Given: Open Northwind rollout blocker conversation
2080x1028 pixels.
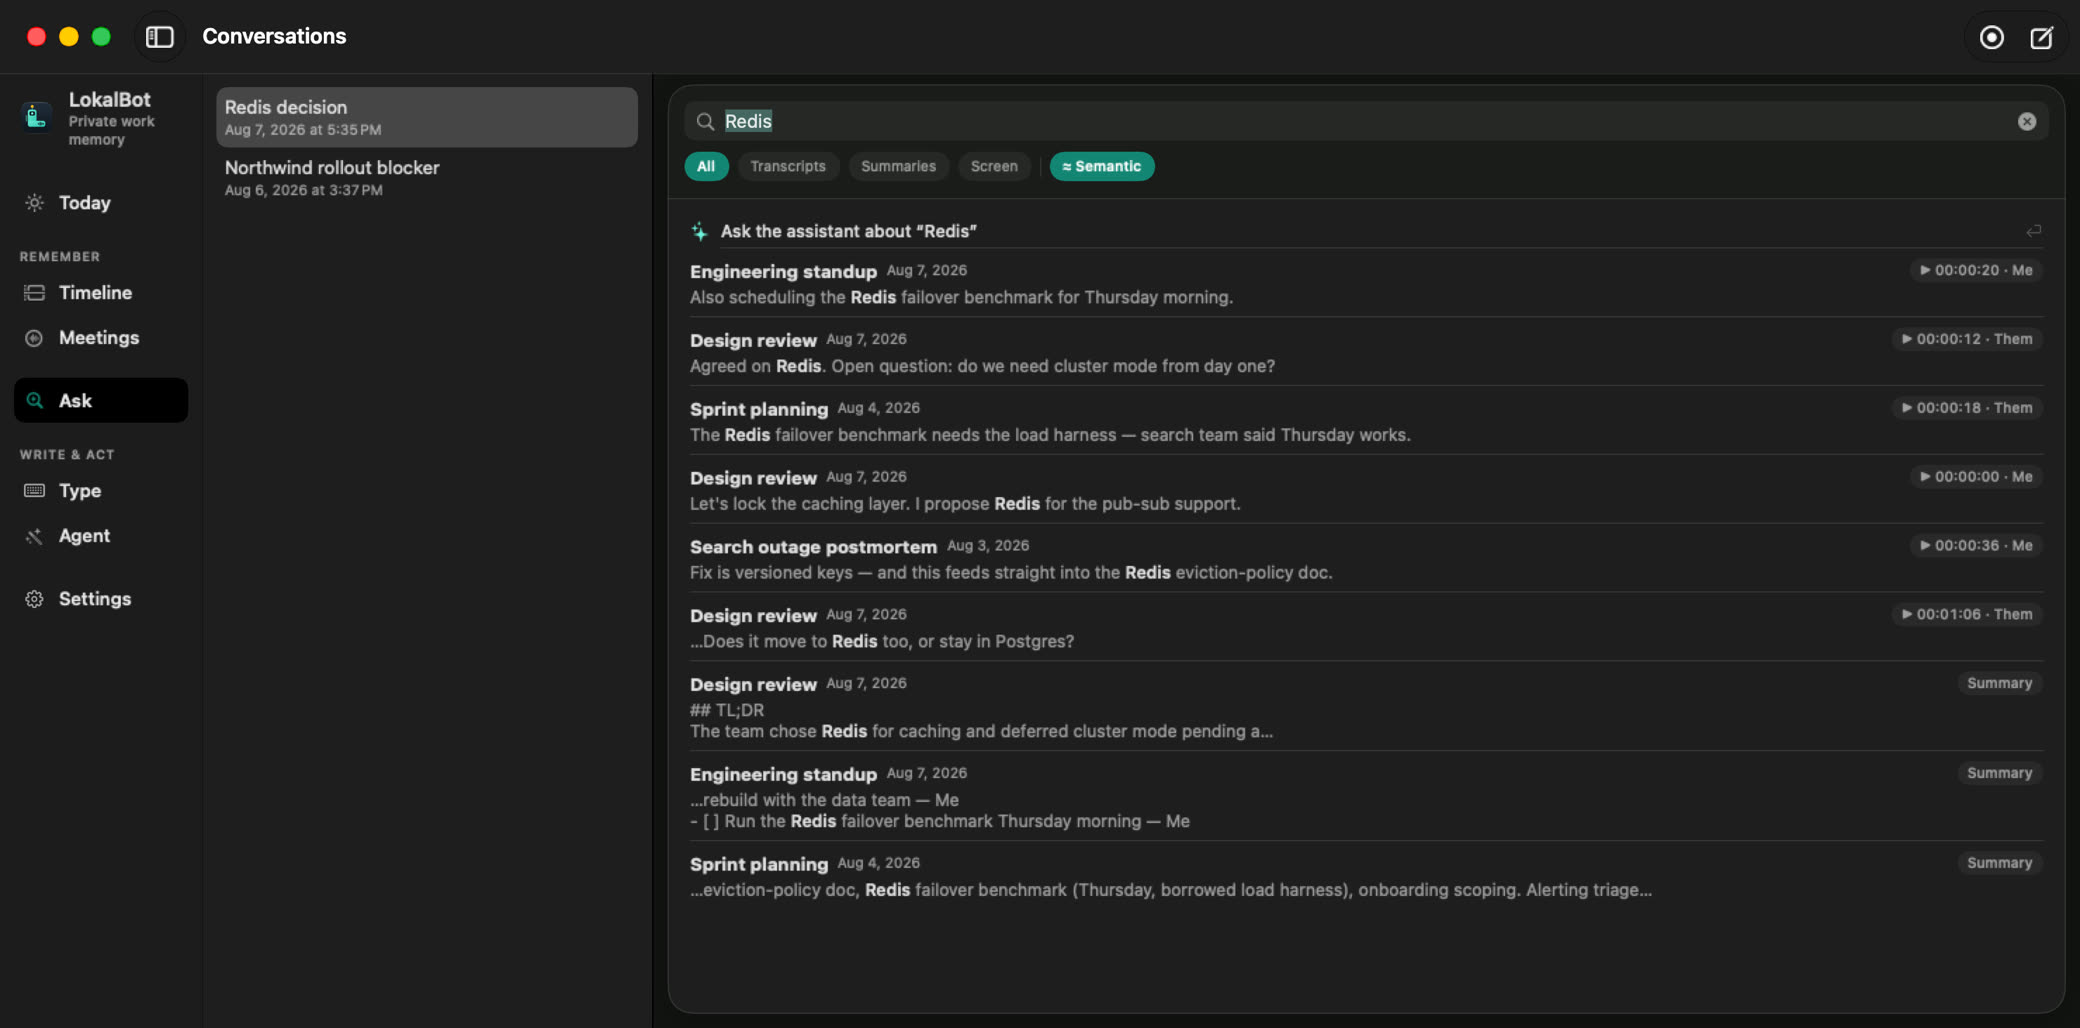Looking at the screenshot, I should tap(427, 178).
